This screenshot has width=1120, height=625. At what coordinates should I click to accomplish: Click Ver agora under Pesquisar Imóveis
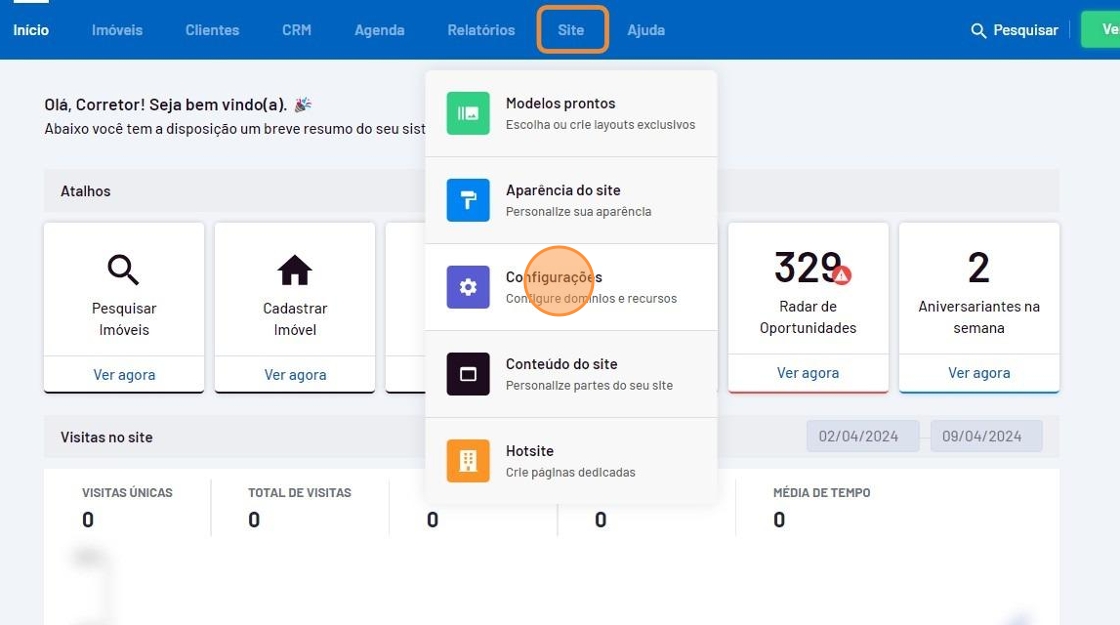click(124, 375)
